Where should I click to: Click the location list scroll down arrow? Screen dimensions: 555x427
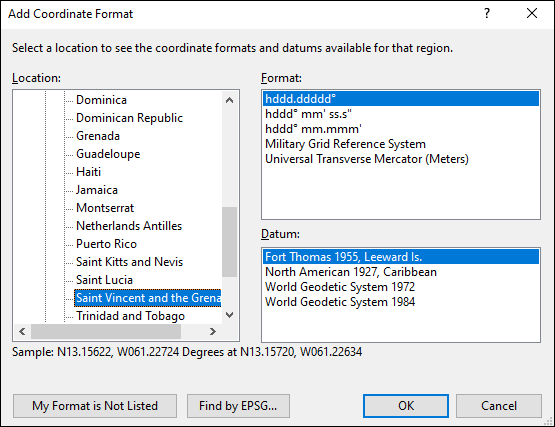(229, 315)
